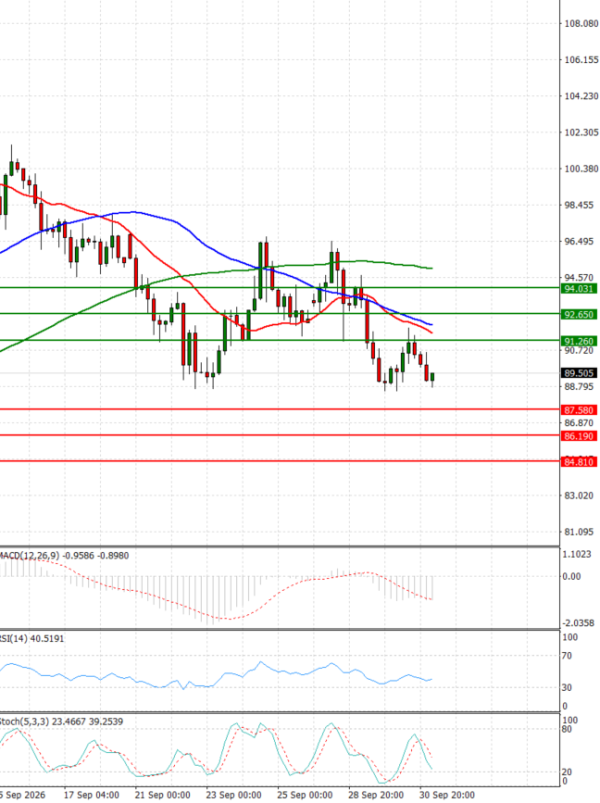The image size is (600, 803).
Task: Click the Stochastic scale value 20
Action: click(x=567, y=772)
